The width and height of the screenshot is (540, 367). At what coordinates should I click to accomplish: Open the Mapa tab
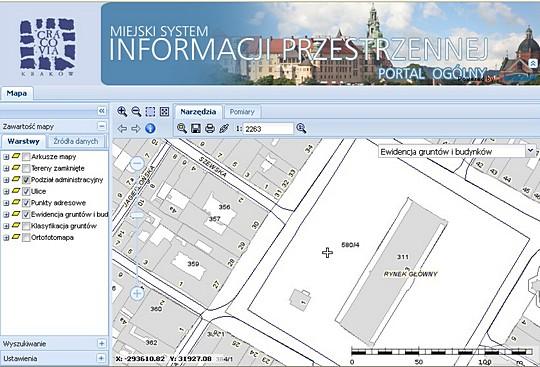pos(17,93)
